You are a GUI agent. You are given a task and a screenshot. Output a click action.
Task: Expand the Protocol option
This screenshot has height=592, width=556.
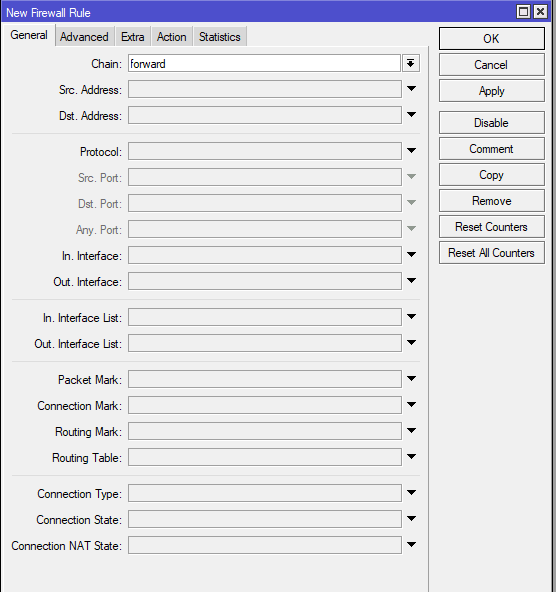pyautogui.click(x=411, y=151)
